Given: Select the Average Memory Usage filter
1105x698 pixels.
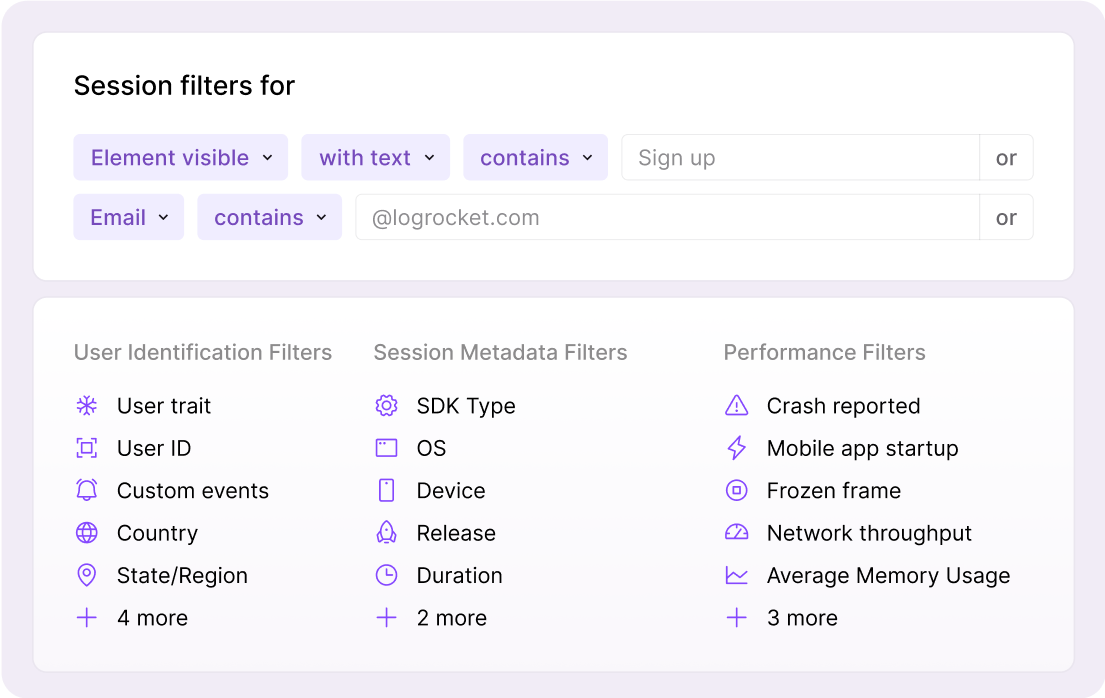Looking at the screenshot, I should coord(887,576).
